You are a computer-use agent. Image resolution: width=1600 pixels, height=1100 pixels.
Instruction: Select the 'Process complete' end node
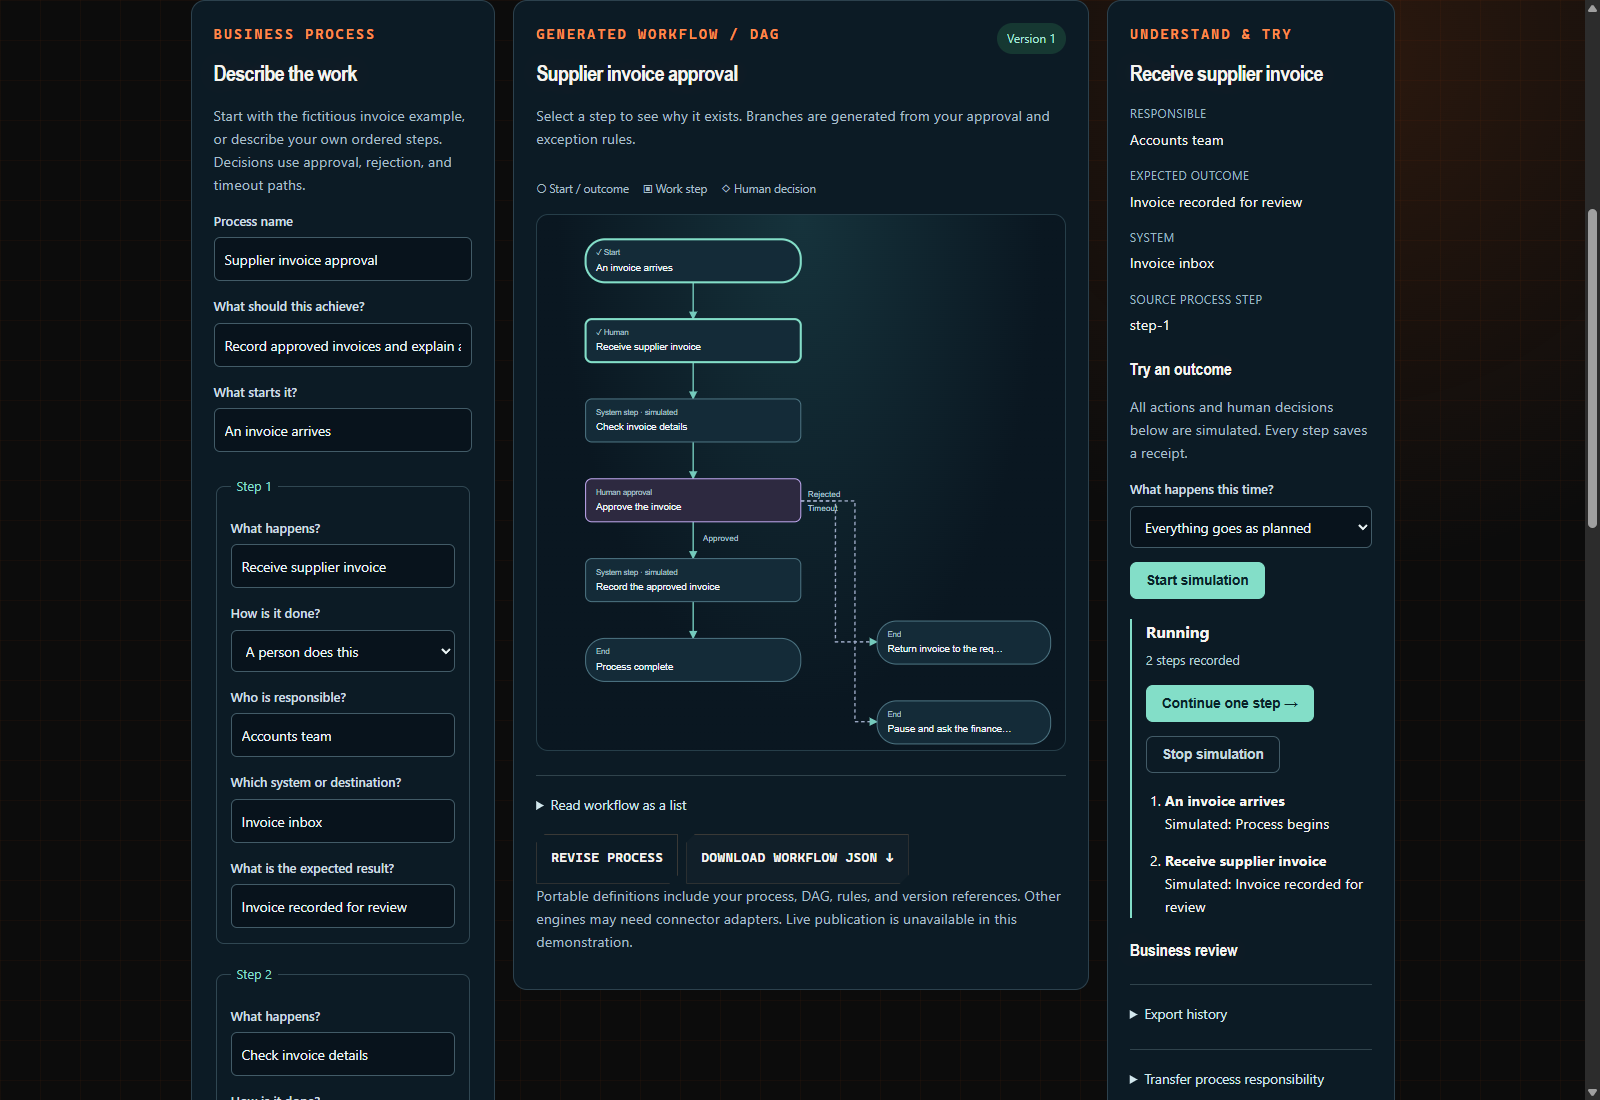click(693, 660)
